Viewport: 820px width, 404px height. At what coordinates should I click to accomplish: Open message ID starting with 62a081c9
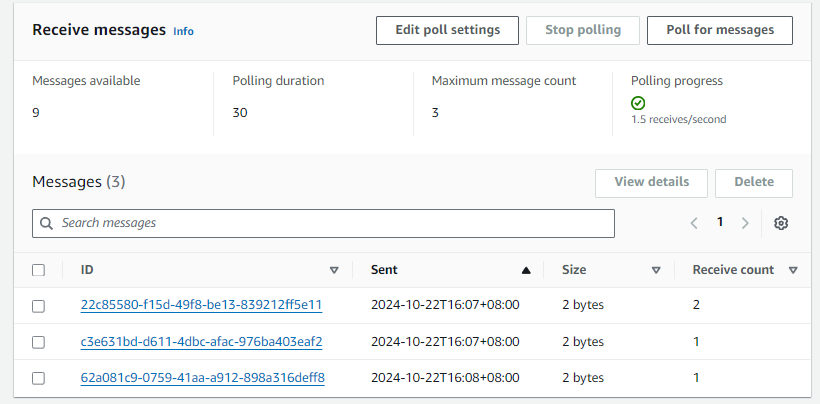click(202, 378)
